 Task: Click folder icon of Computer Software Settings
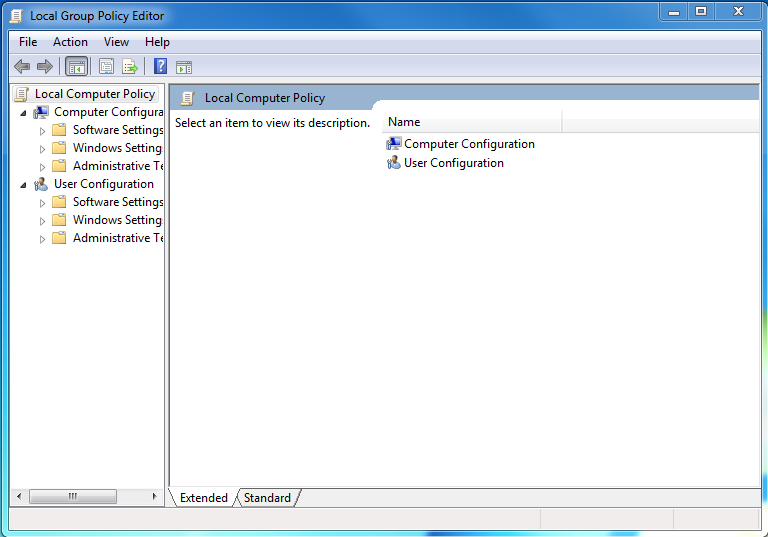[x=59, y=130]
